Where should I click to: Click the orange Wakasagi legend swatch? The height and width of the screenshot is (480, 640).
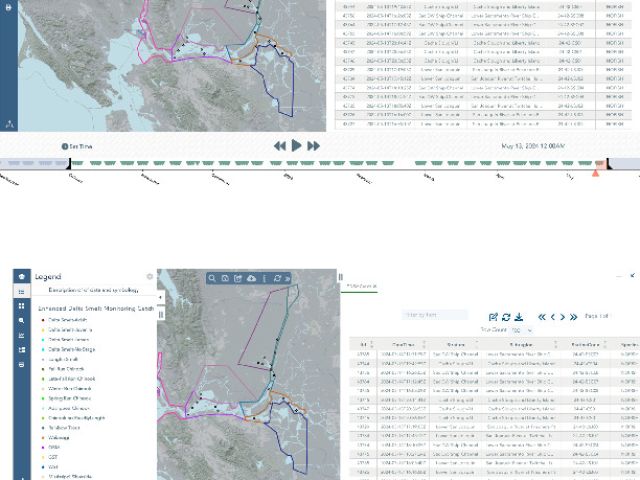pos(43,438)
